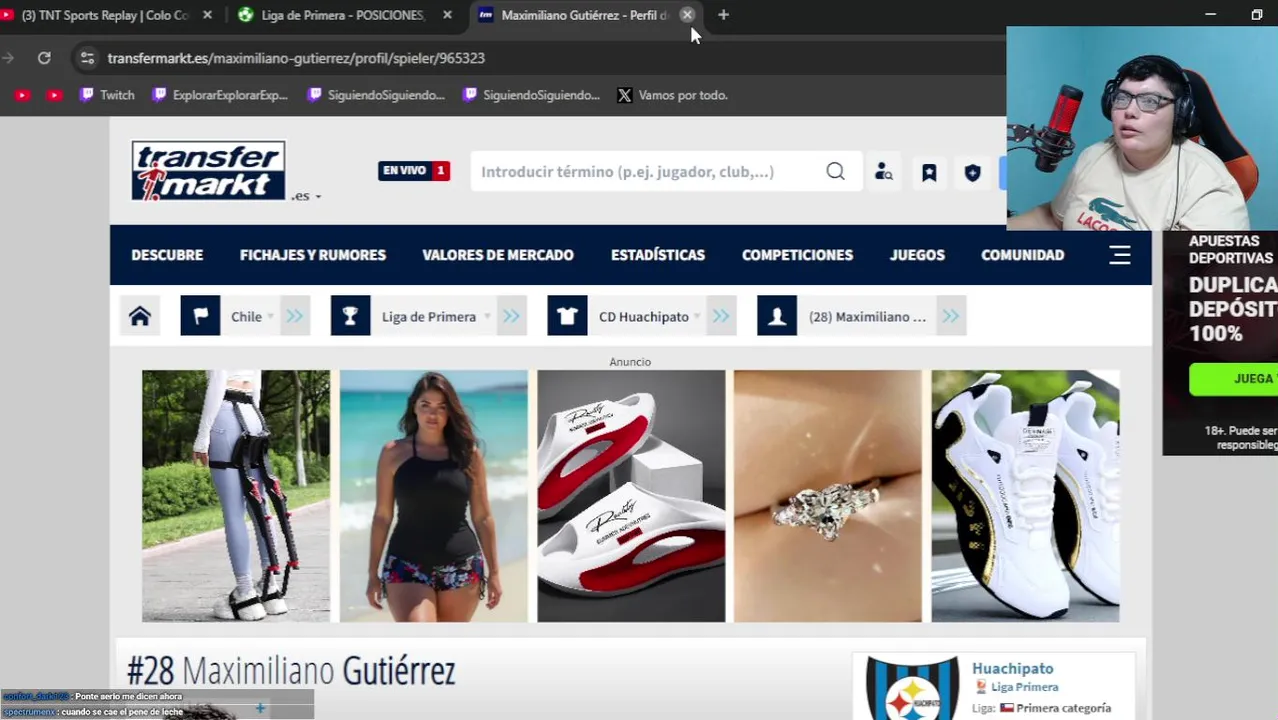Click second YouTube bookmark icon
The height and width of the screenshot is (720, 1278).
54,95
